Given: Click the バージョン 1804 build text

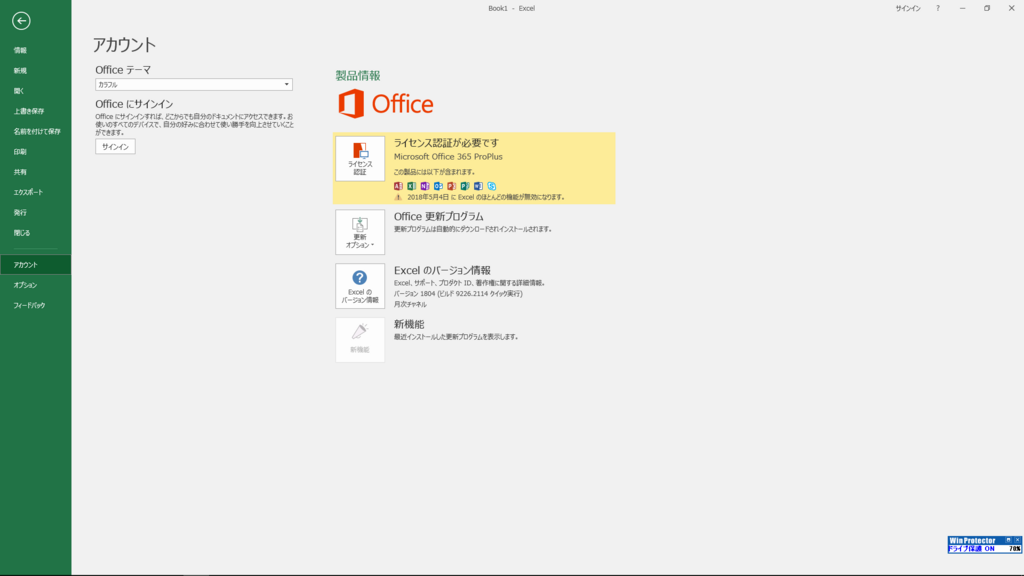Looking at the screenshot, I should [x=458, y=294].
